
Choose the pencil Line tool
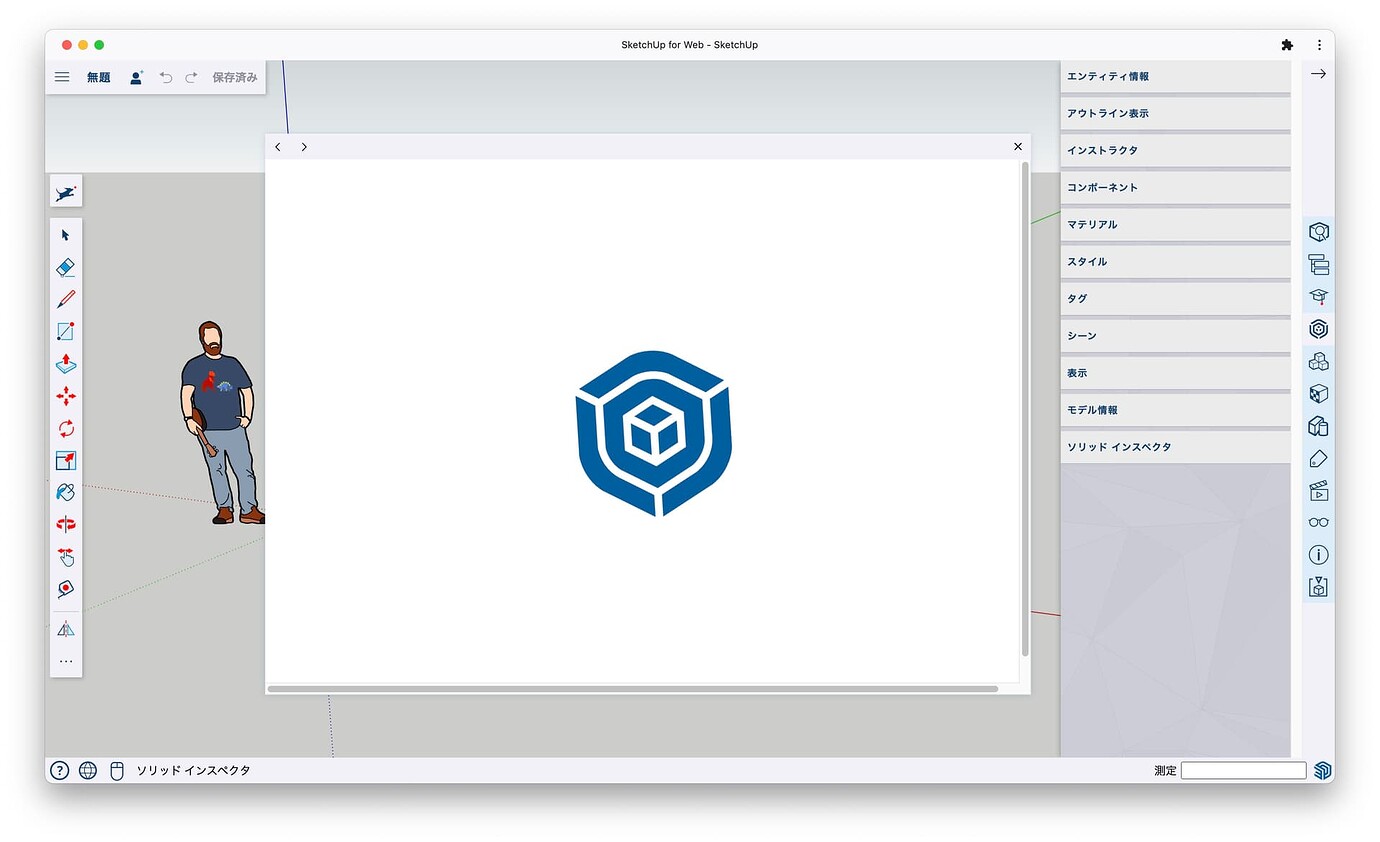[65, 298]
